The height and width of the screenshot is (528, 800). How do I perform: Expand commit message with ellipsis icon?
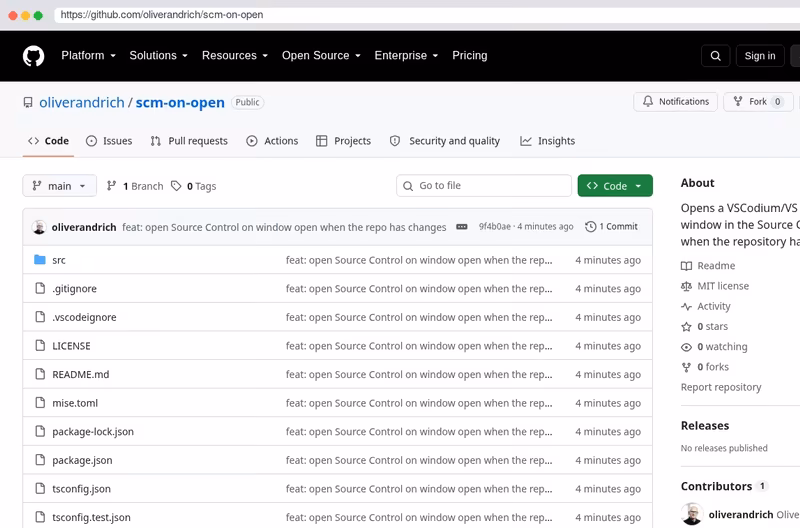click(462, 227)
